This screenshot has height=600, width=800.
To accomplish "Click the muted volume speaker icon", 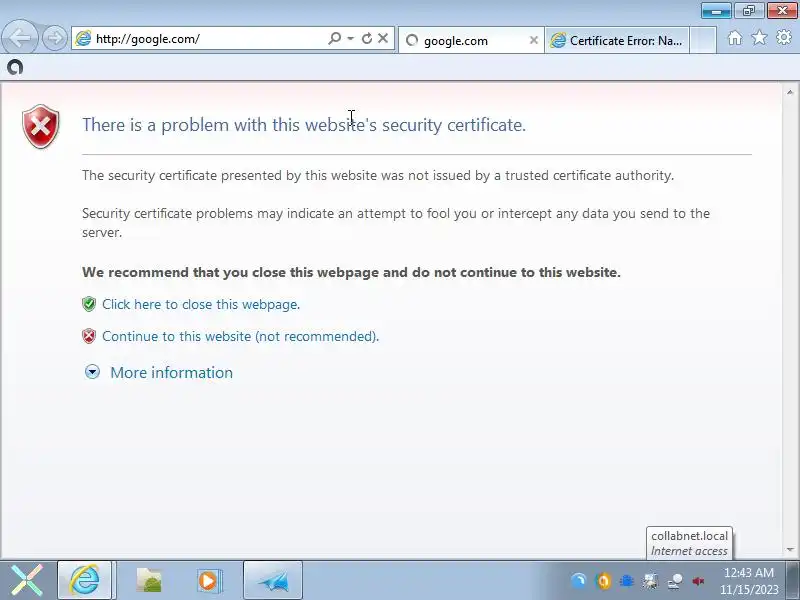I will click(698, 581).
